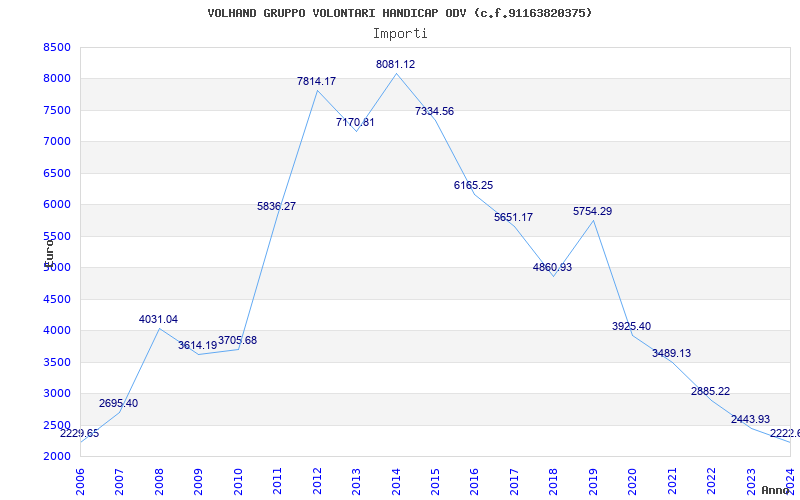Click the Anno x-axis title
Viewport: 800px width, 500px height.
click(x=775, y=491)
